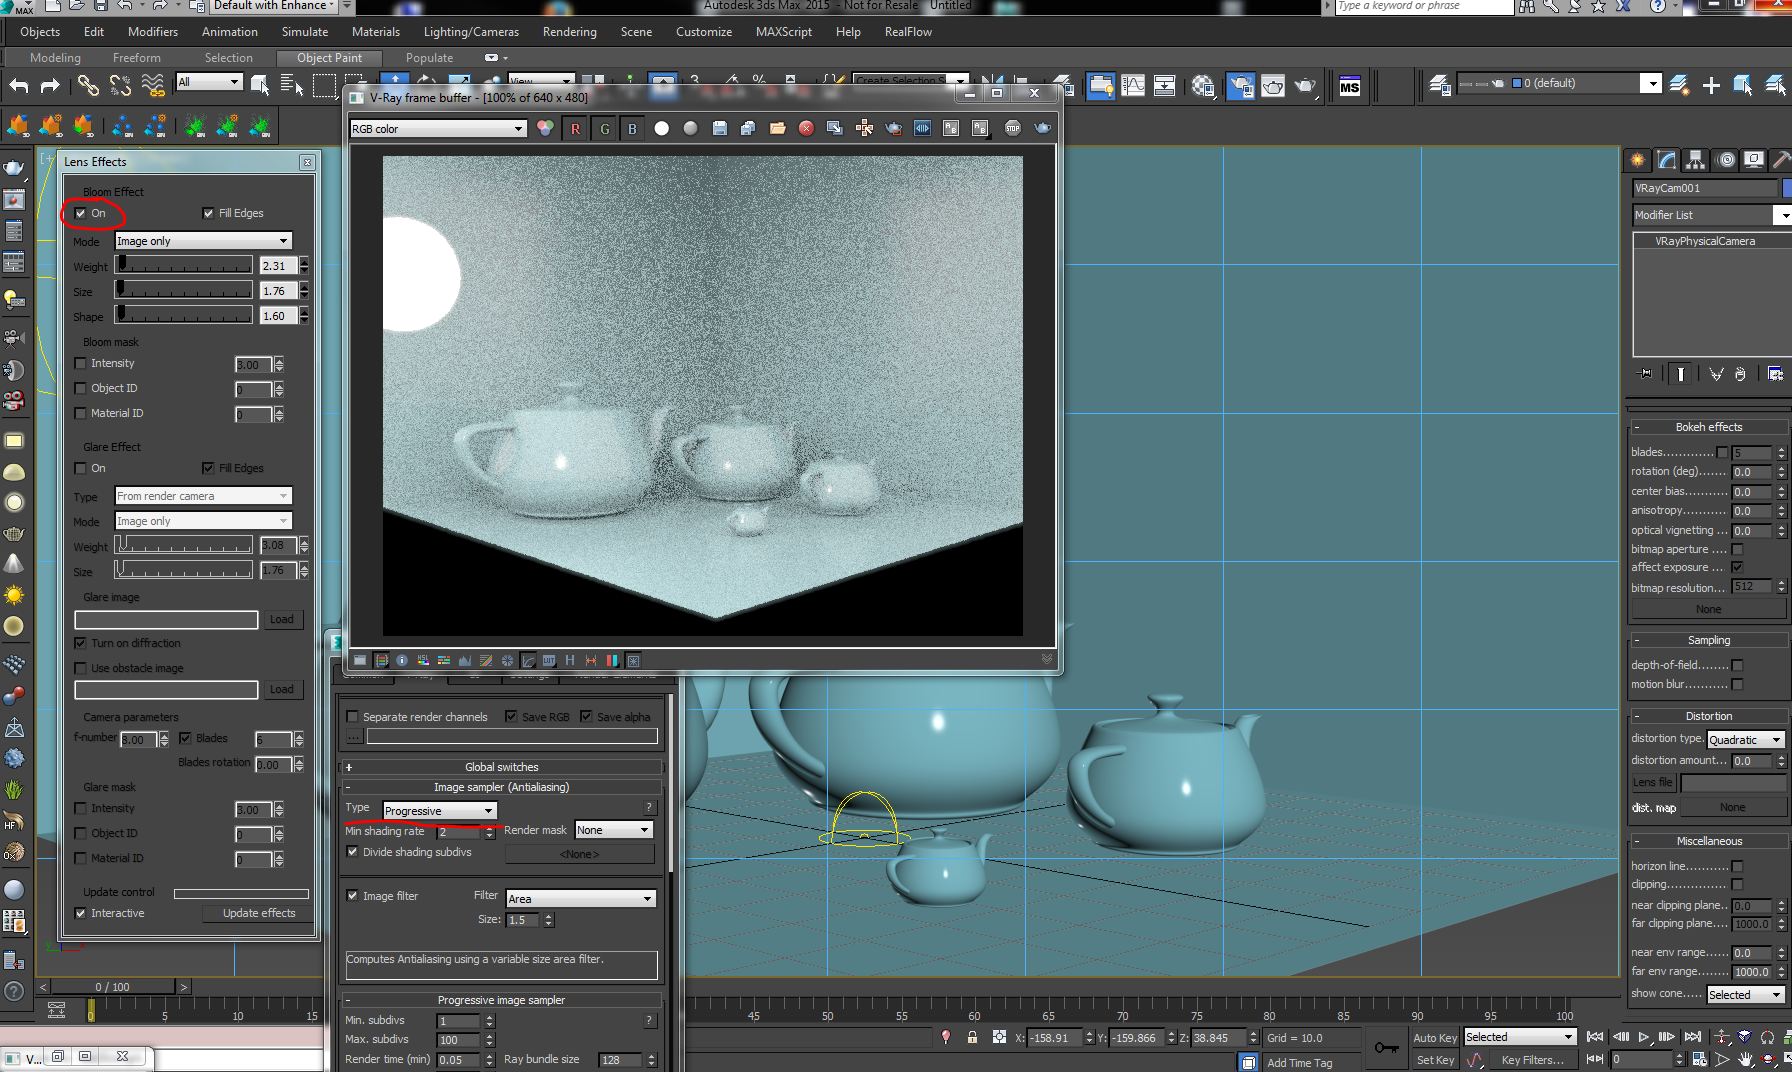
Task: Open the RGB color channel dropdown
Action: [437, 129]
